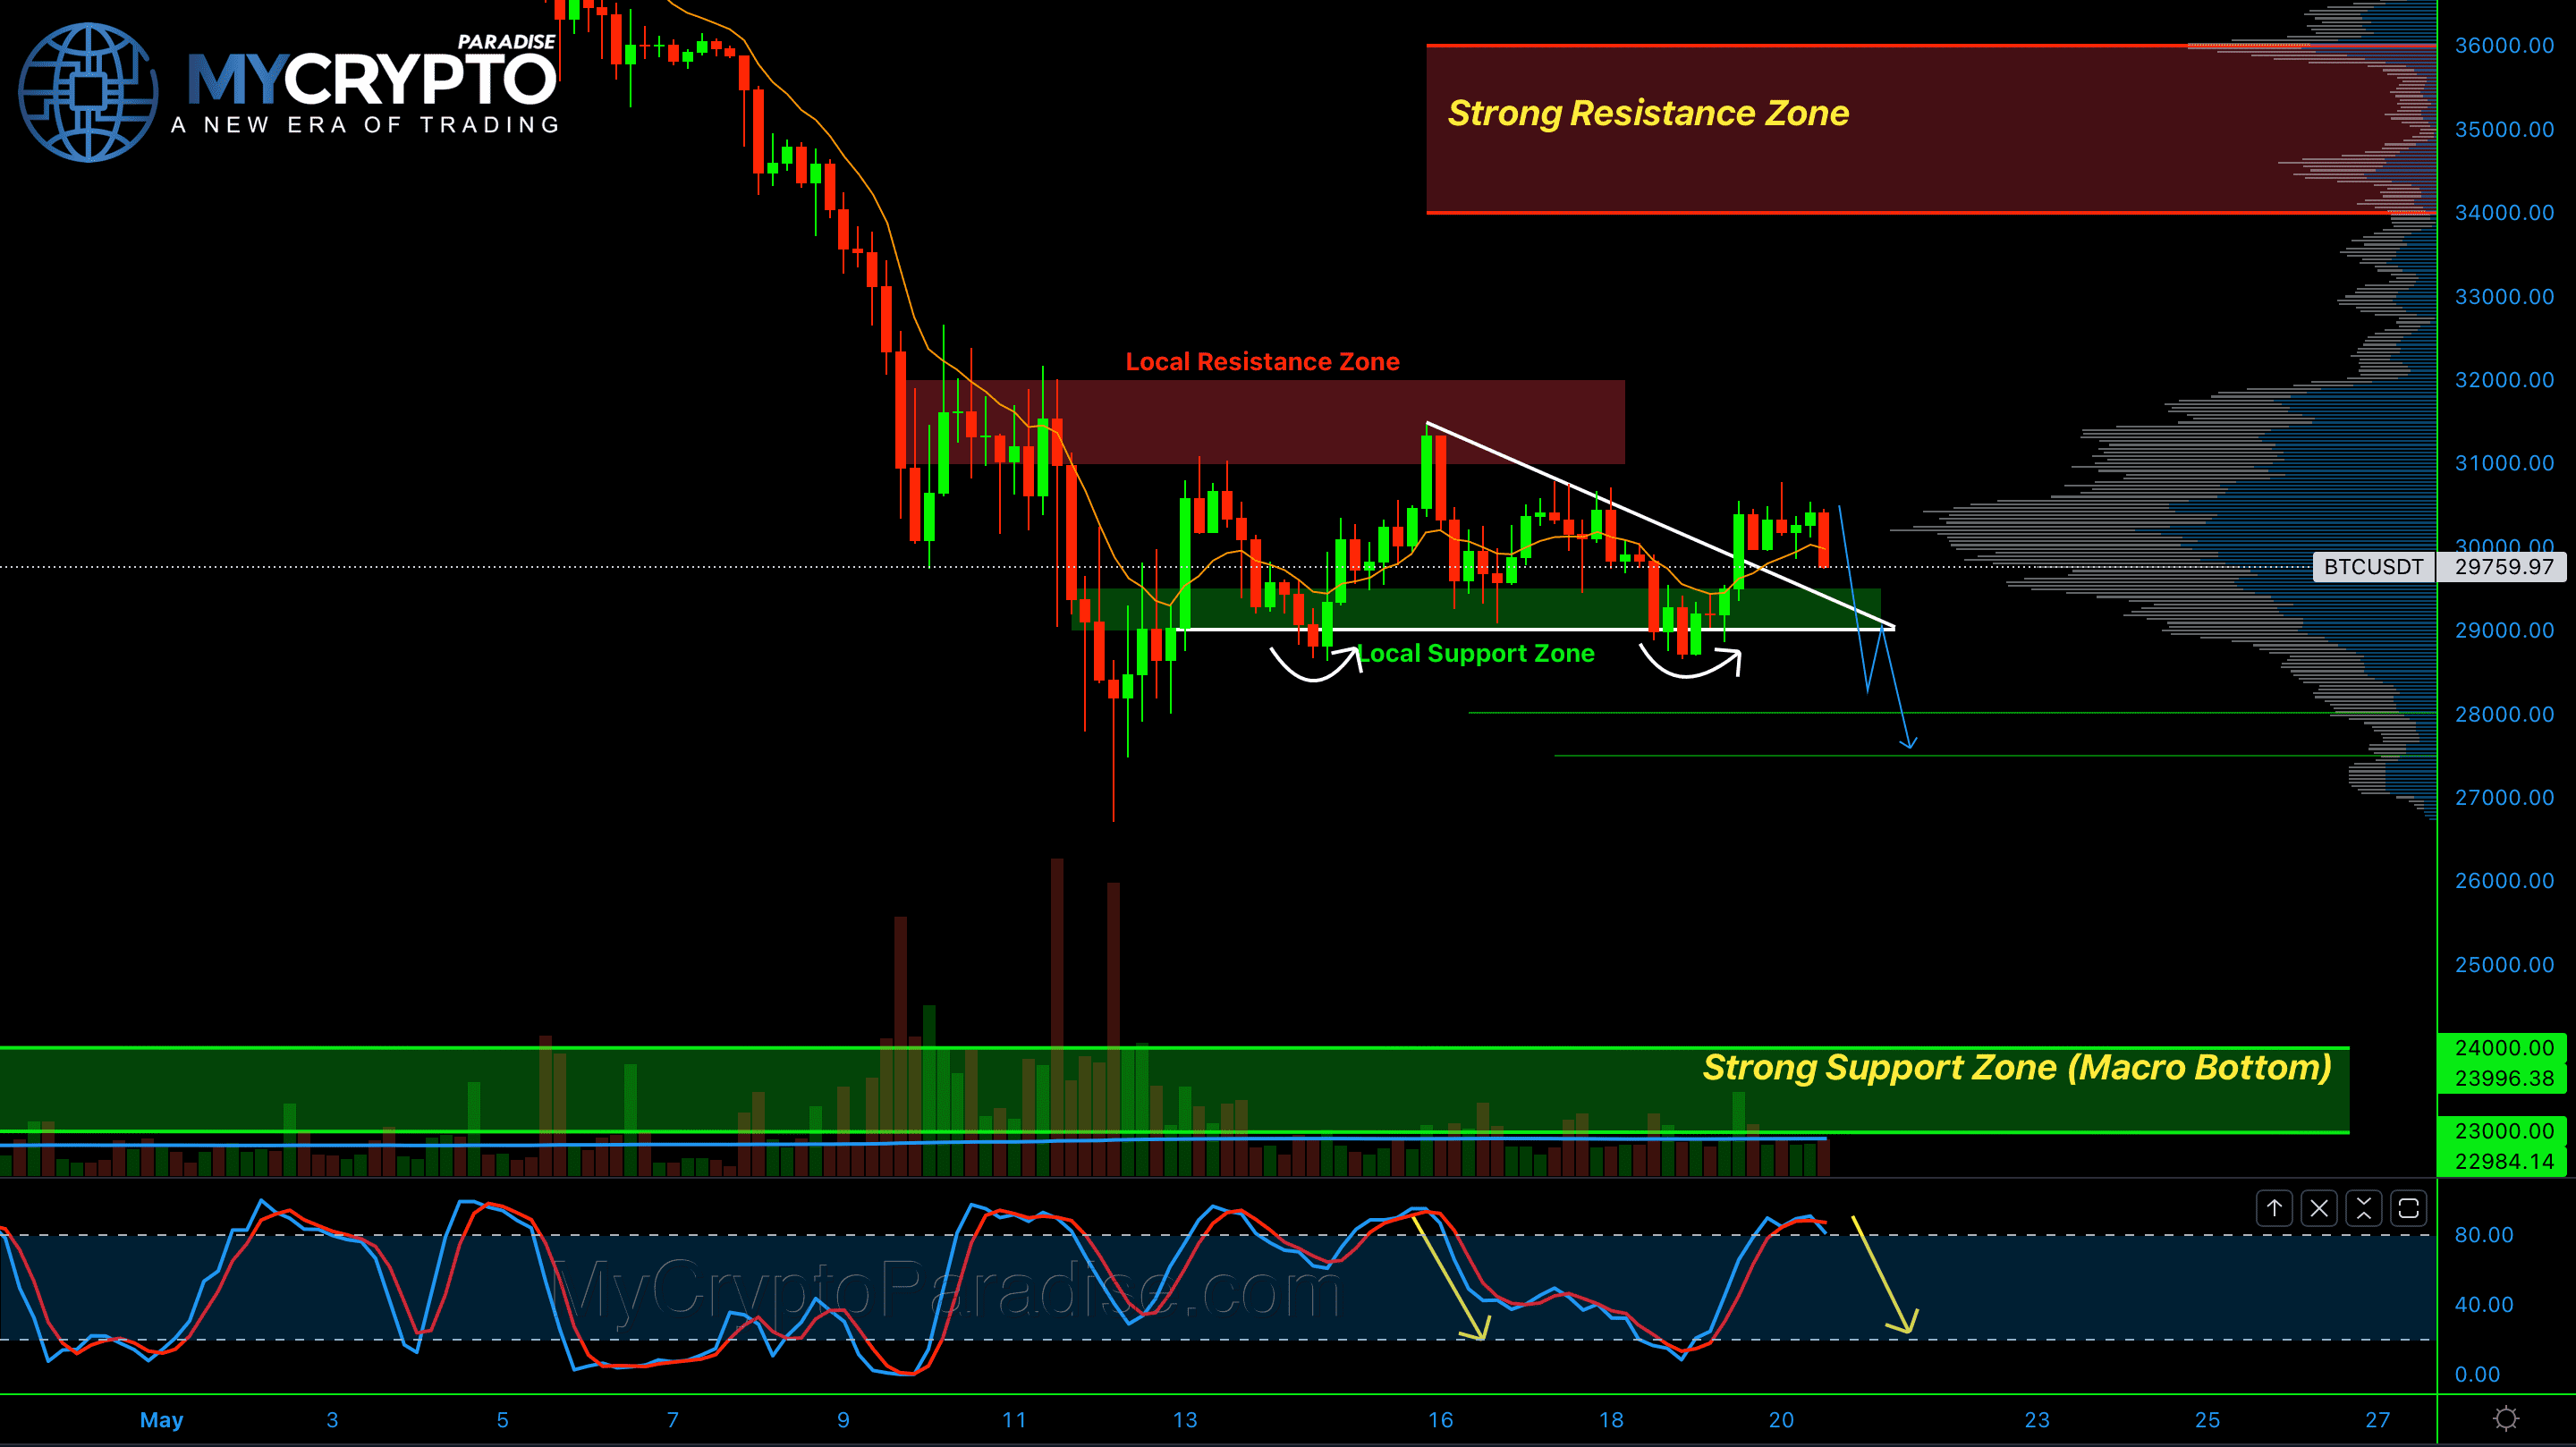Select the blue projected price arrow
Image resolution: width=2576 pixels, height=1447 pixels.
[x=1897, y=690]
